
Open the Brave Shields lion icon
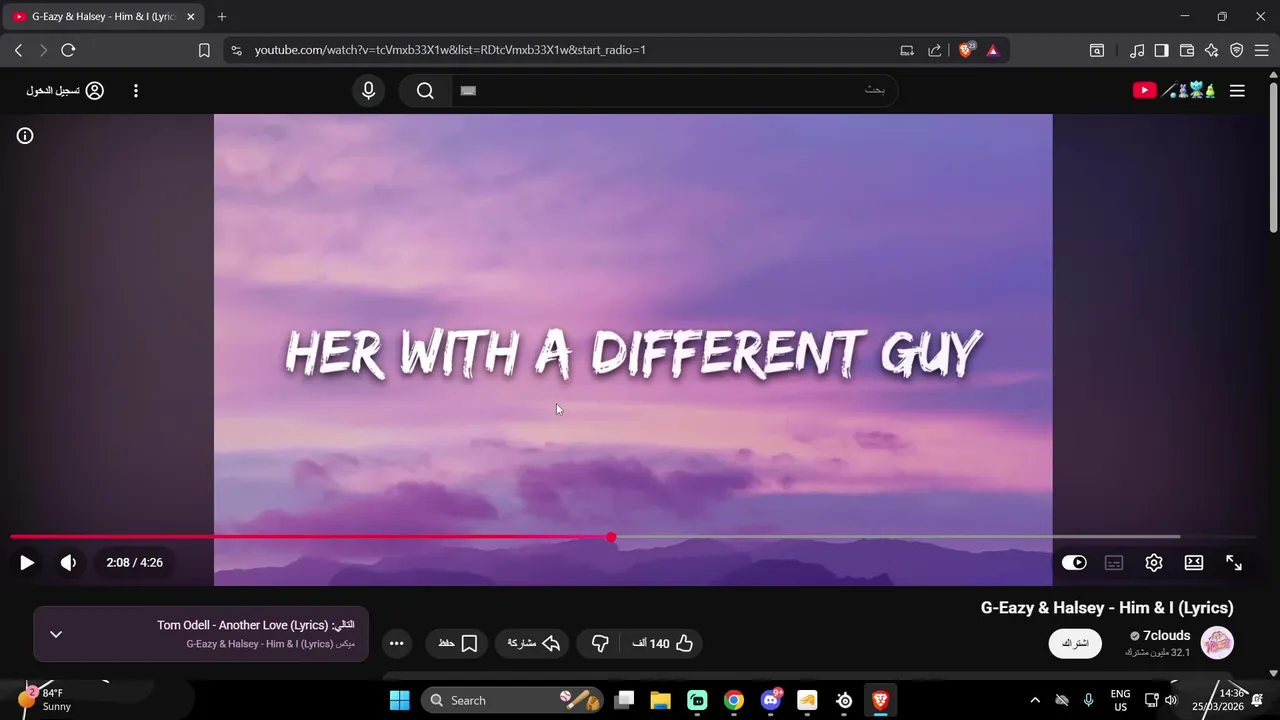pyautogui.click(x=966, y=50)
